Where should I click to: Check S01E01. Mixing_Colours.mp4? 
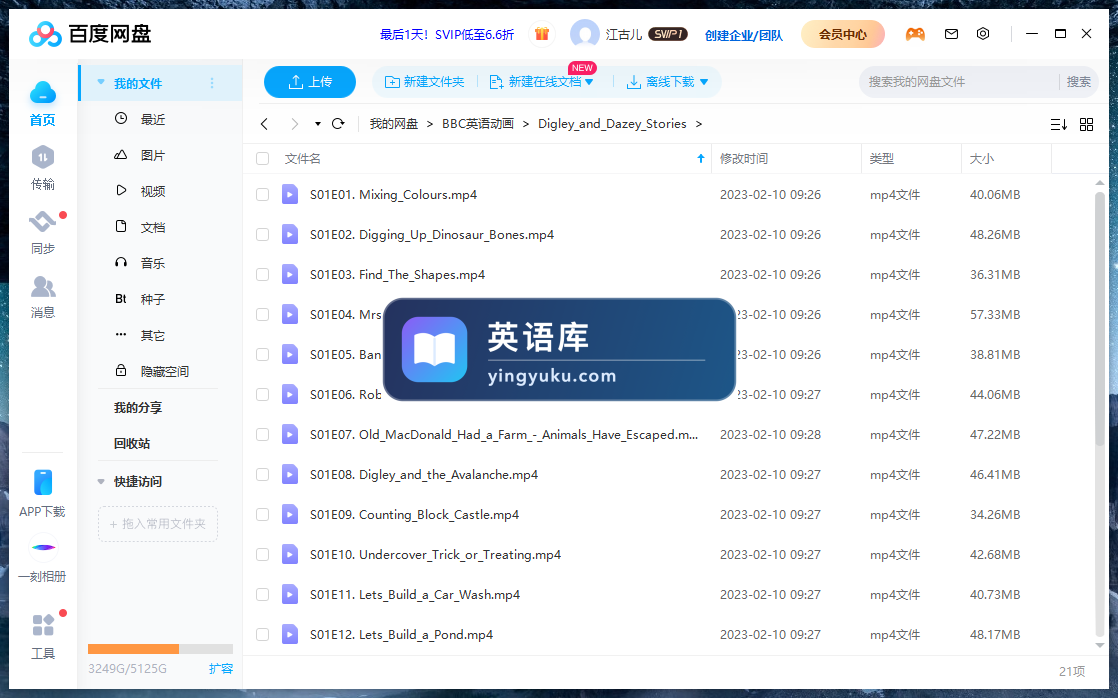(x=262, y=195)
